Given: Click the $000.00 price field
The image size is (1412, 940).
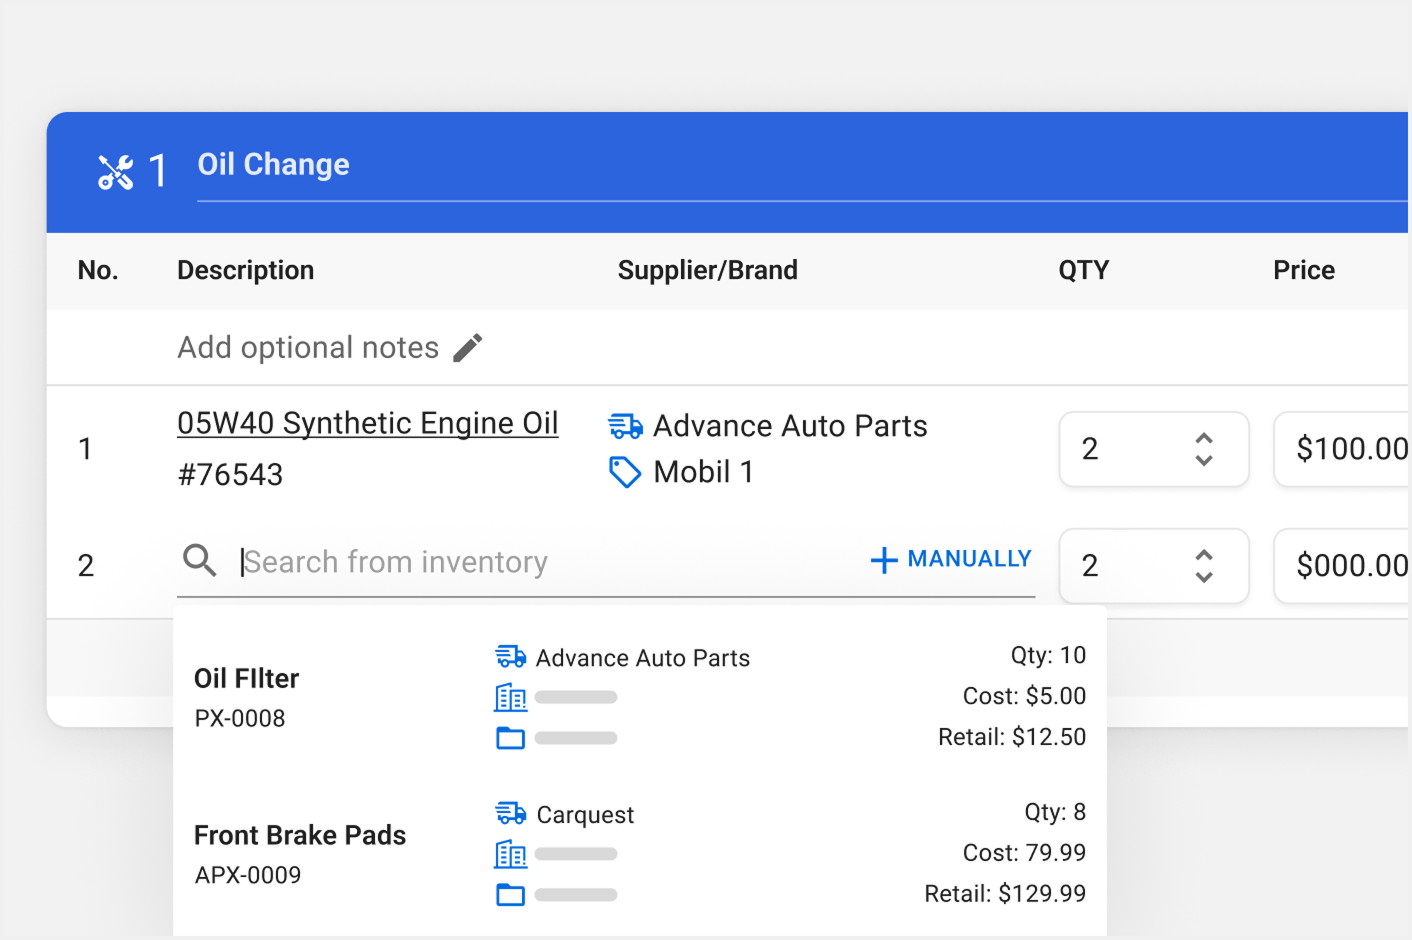Looking at the screenshot, I should [x=1342, y=566].
